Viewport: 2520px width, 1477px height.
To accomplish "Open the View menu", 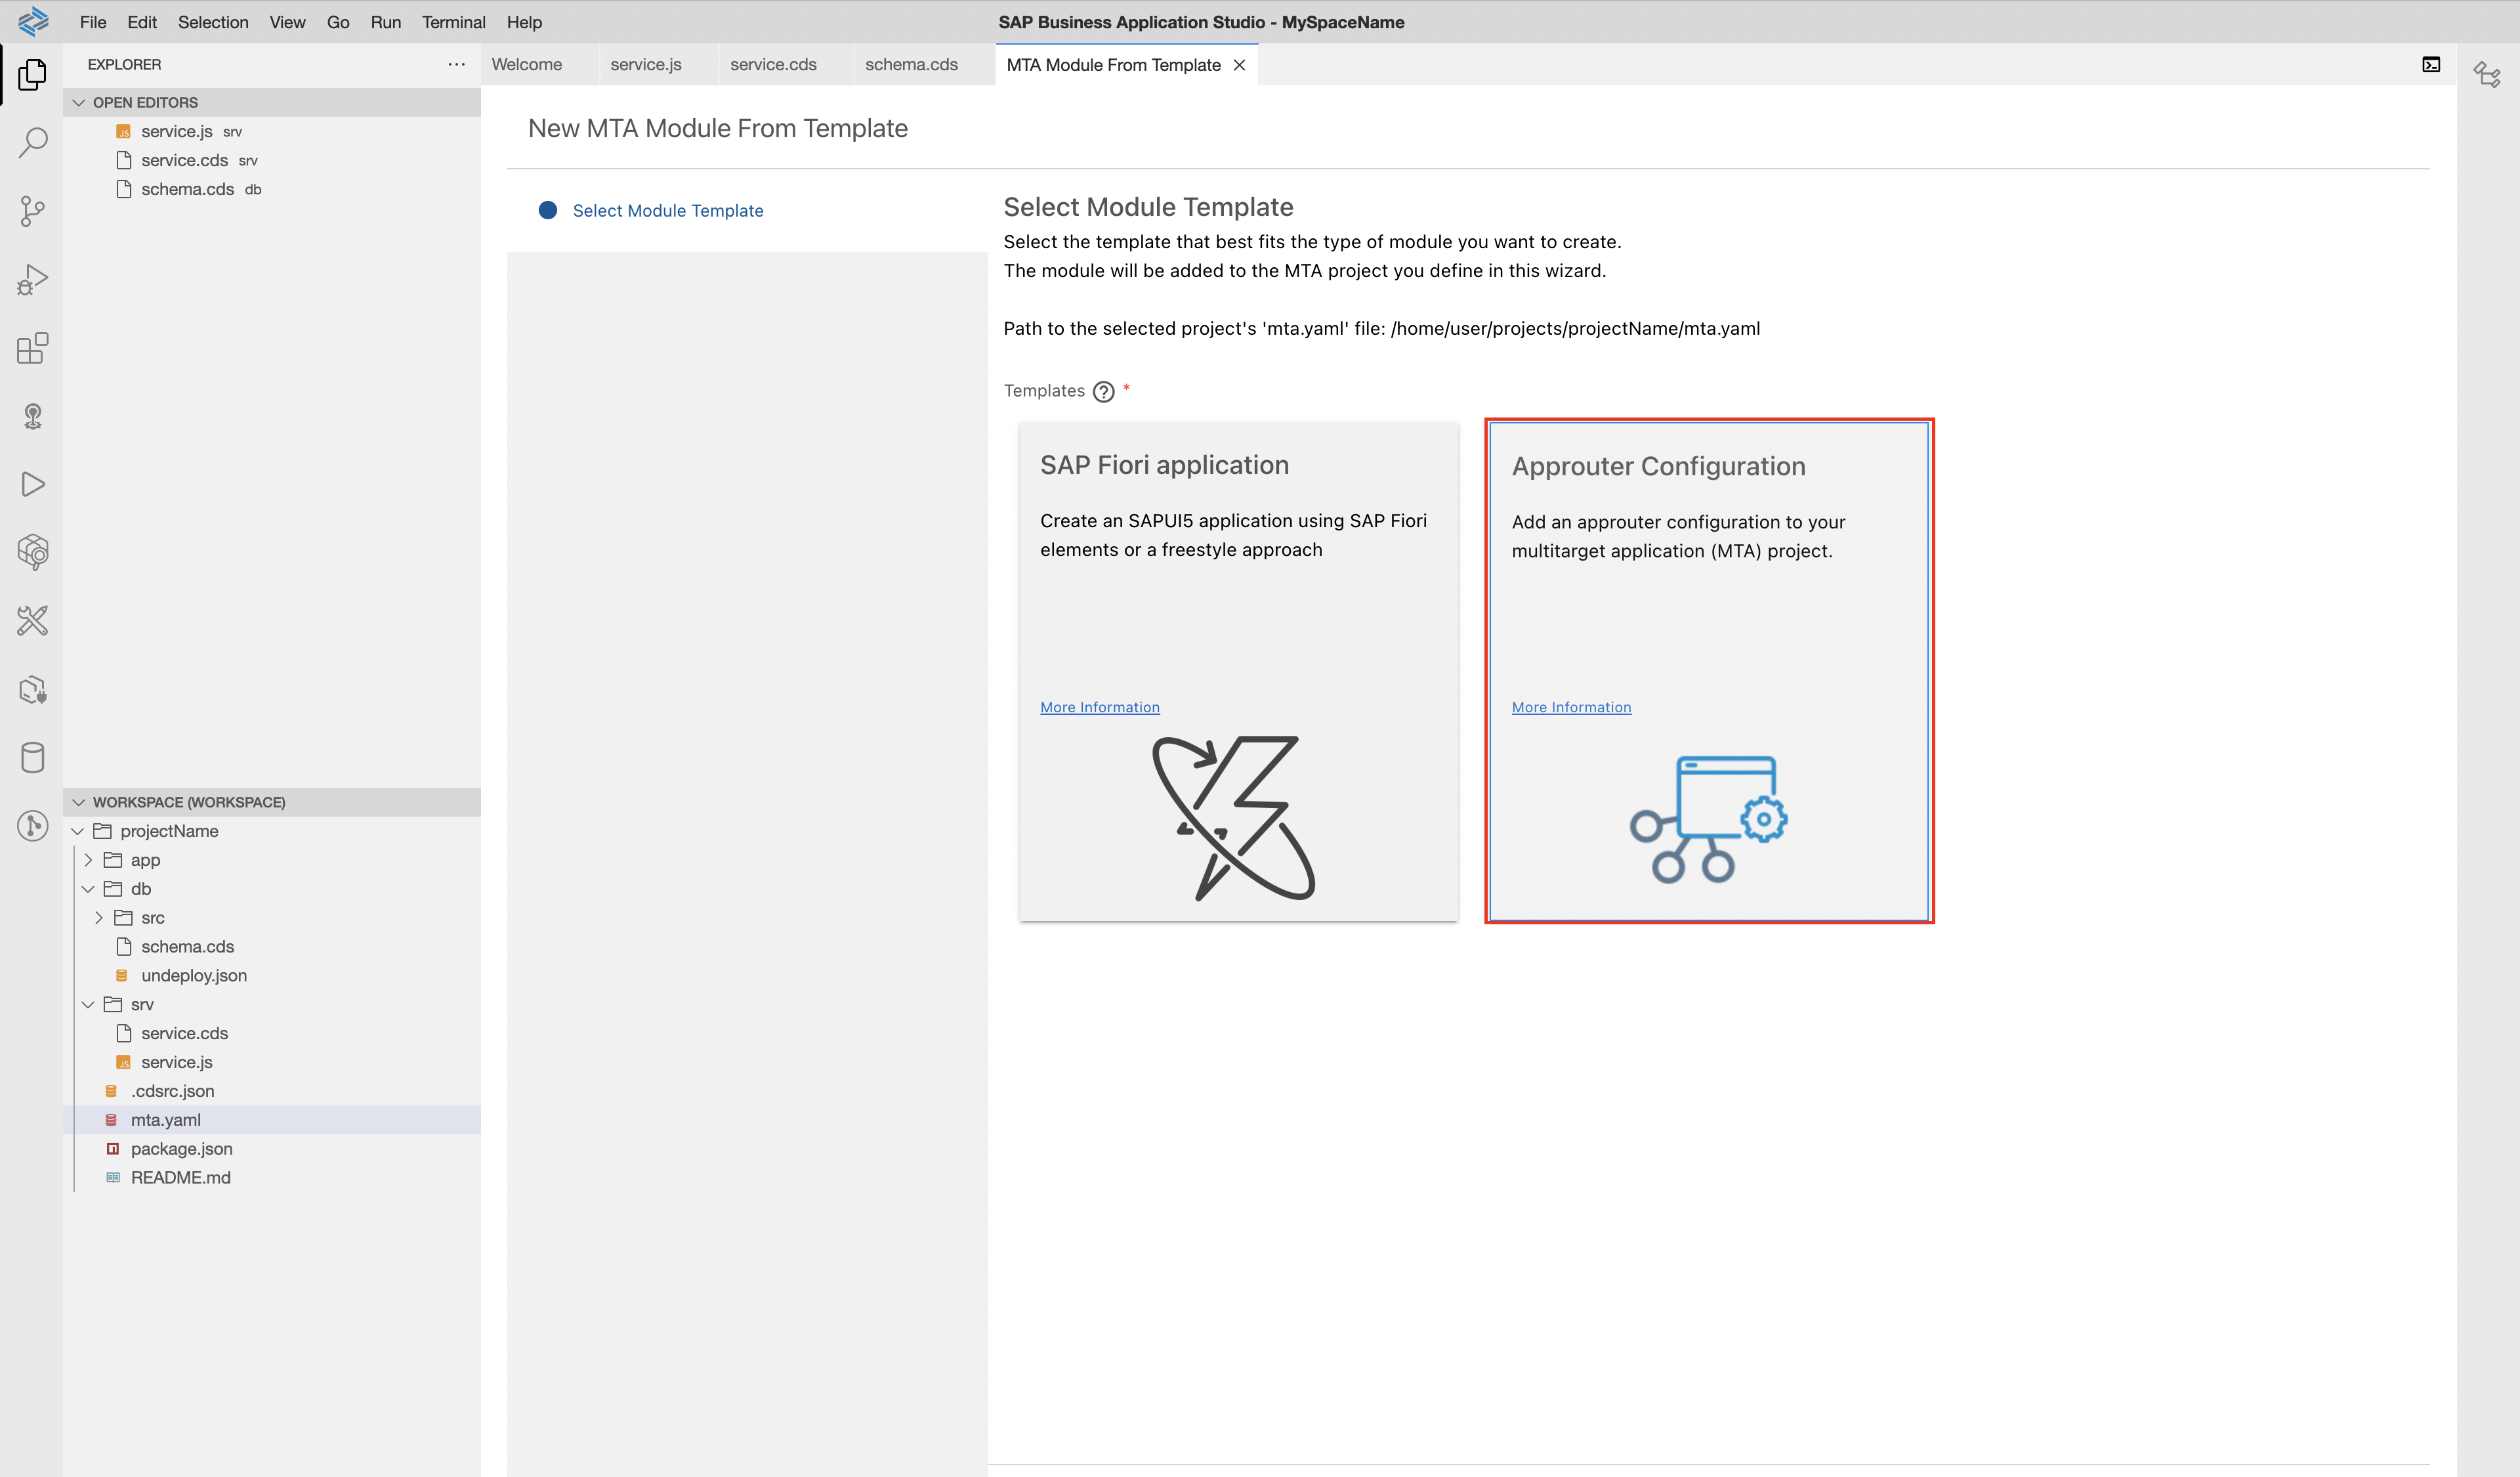I will [287, 22].
